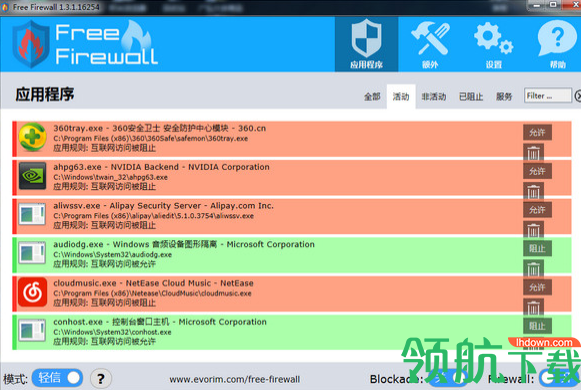
Task: Toggle the 轻信 mode switch
Action: pos(57,378)
